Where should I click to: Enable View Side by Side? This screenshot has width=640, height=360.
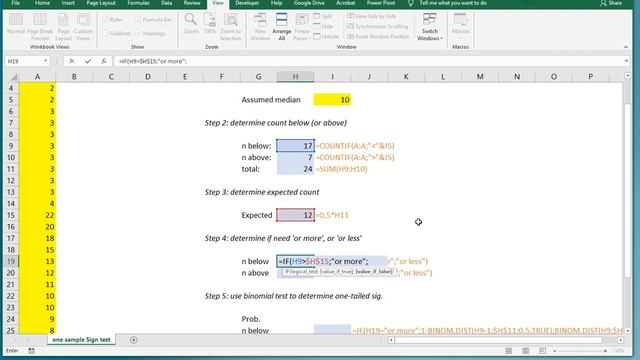pyautogui.click(x=372, y=16)
